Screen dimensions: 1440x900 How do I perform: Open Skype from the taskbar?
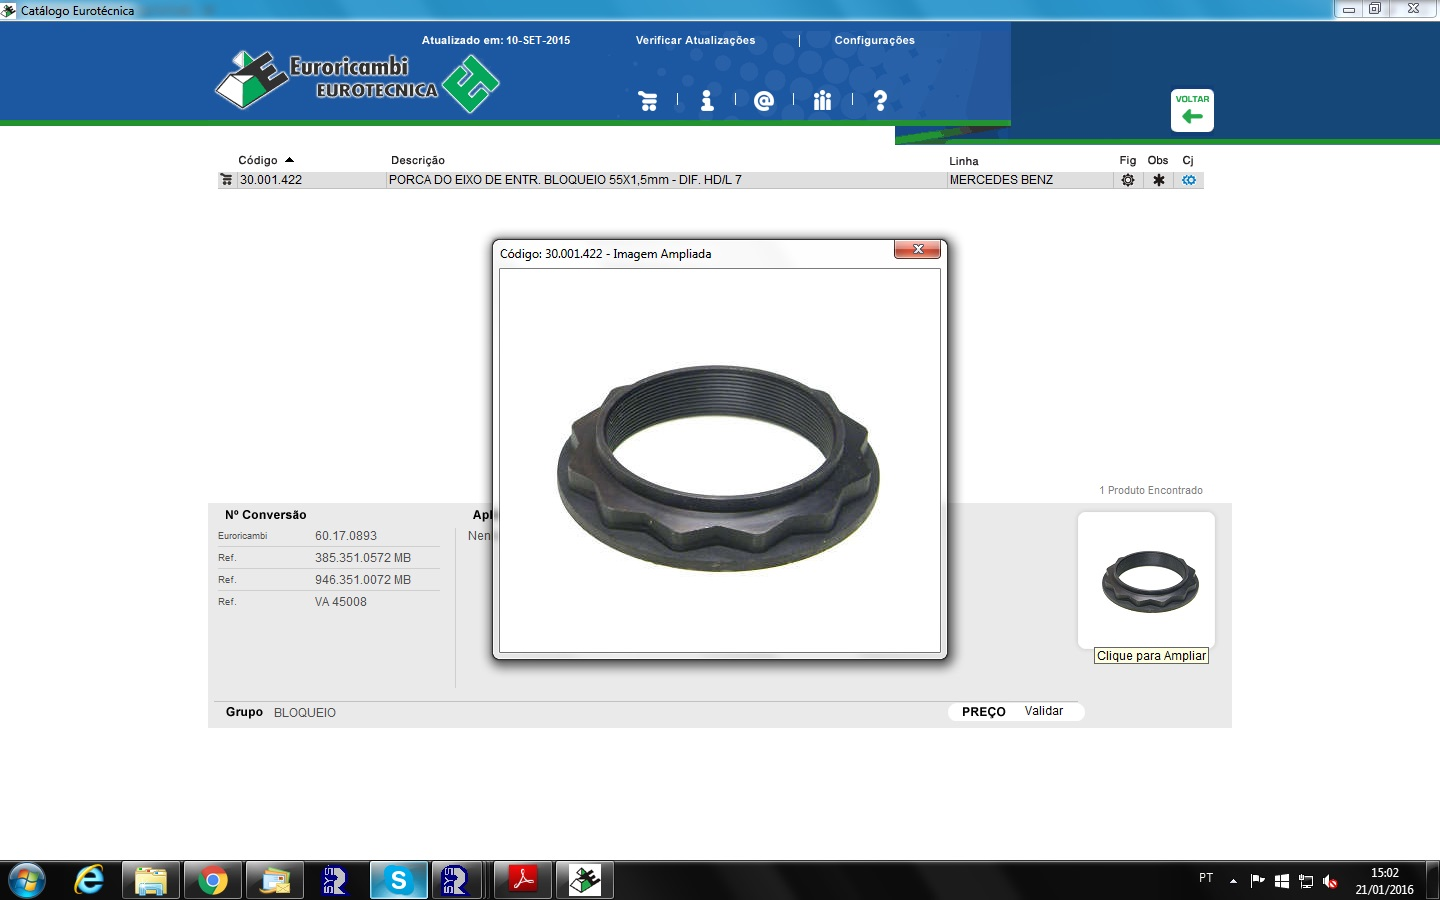pyautogui.click(x=398, y=880)
